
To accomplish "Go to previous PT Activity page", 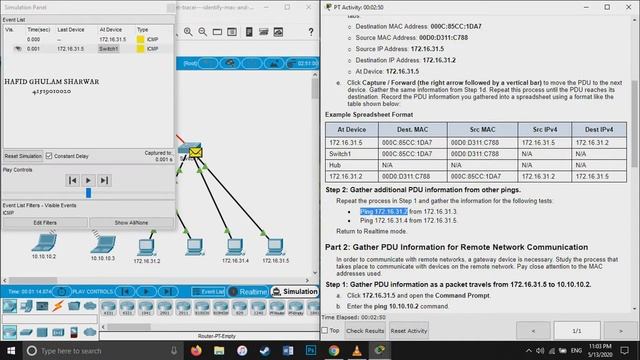I will pos(533,331).
